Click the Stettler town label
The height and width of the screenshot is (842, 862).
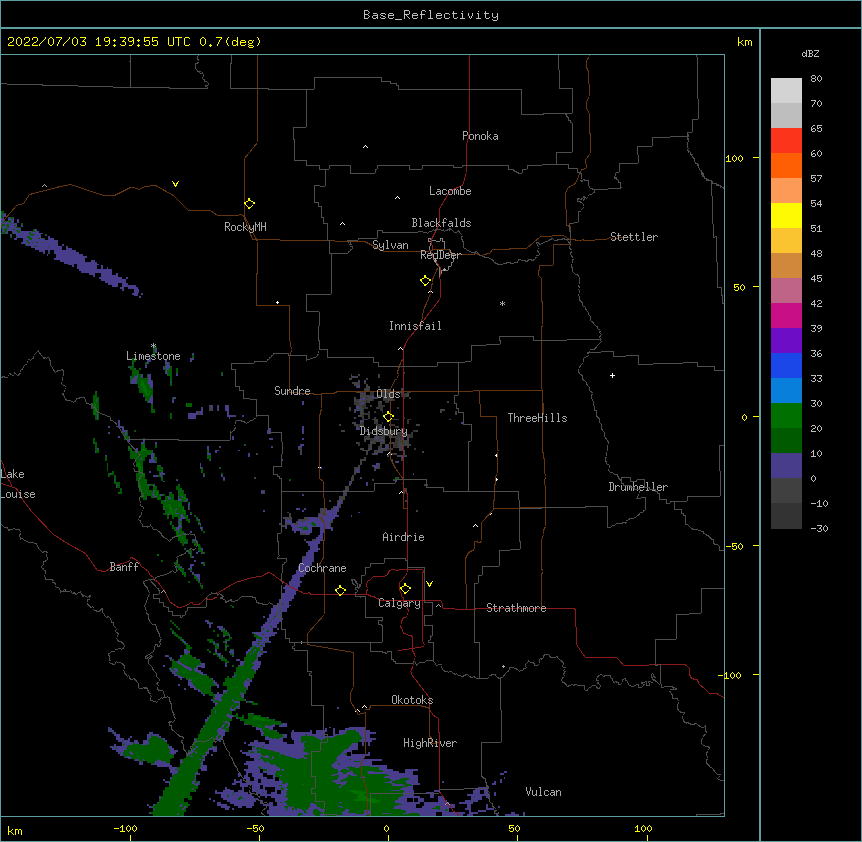[633, 237]
